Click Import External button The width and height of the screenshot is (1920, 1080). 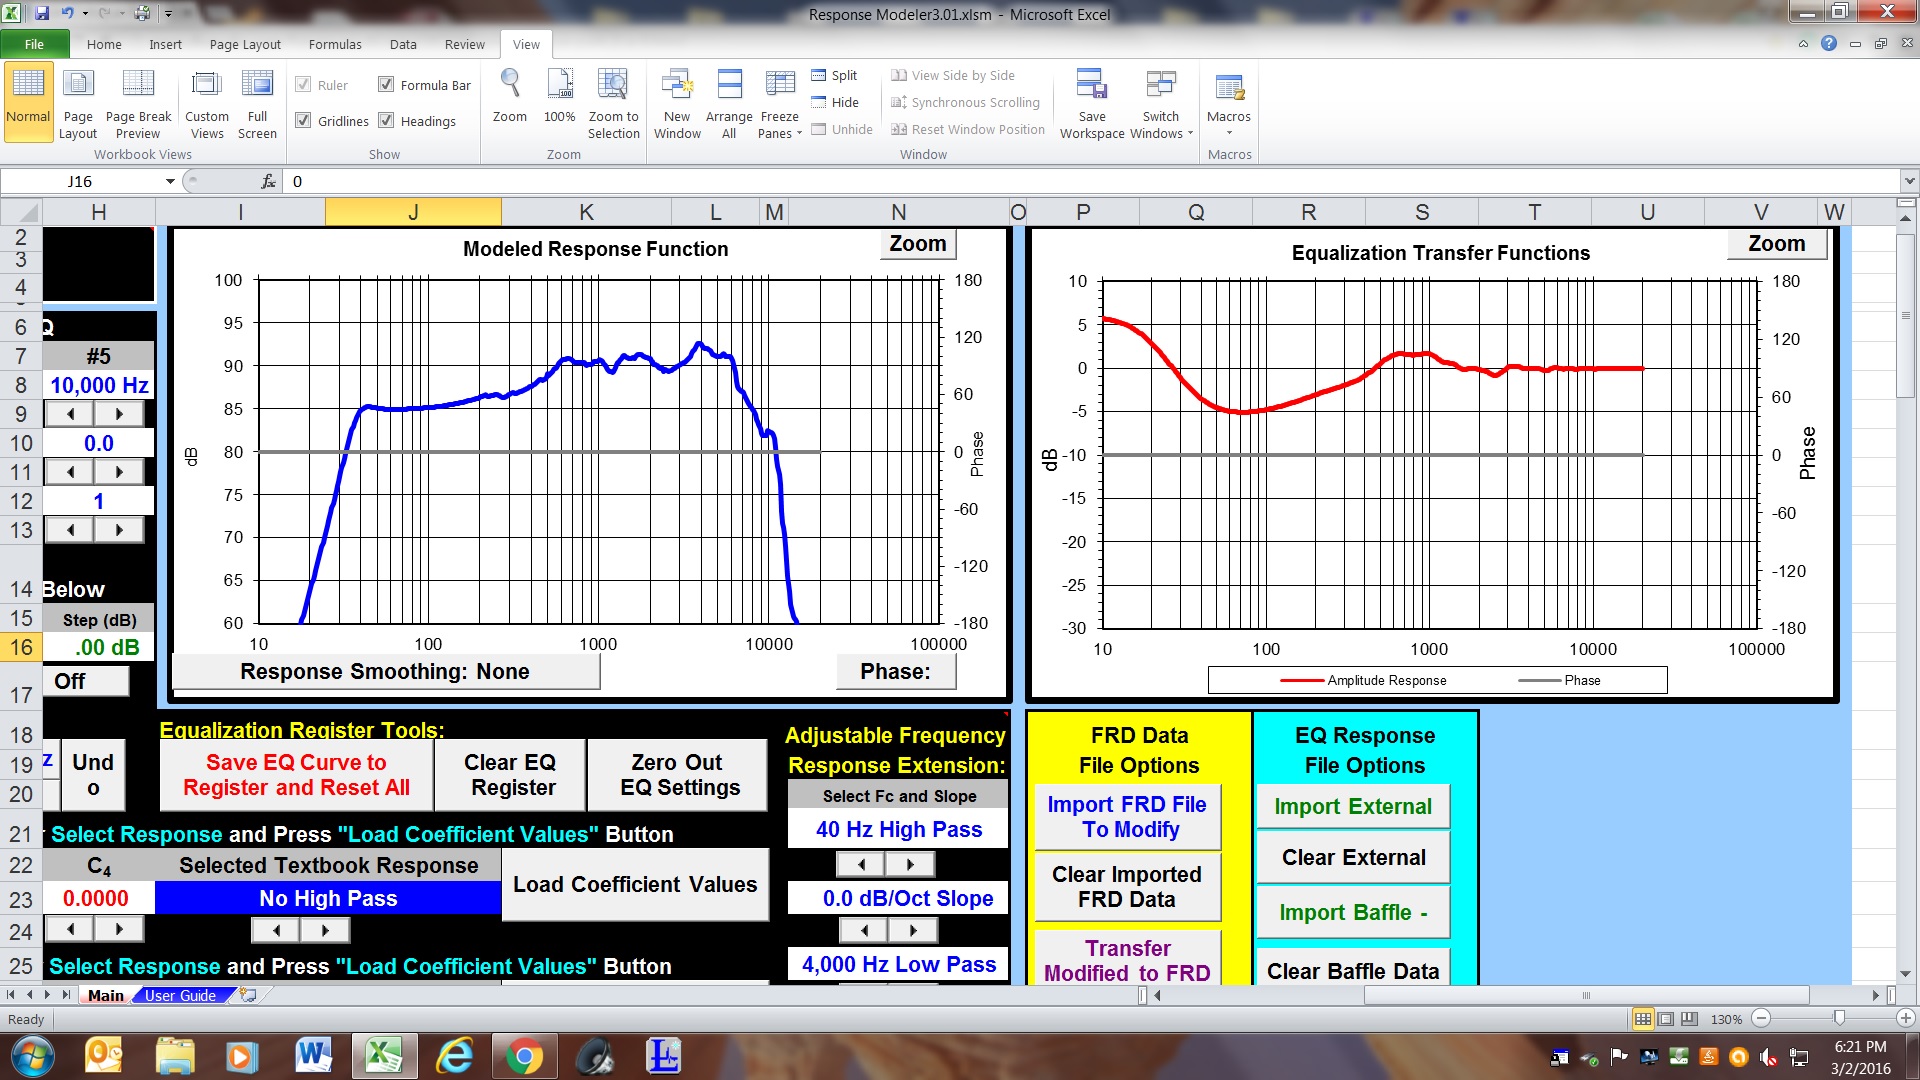(1353, 806)
